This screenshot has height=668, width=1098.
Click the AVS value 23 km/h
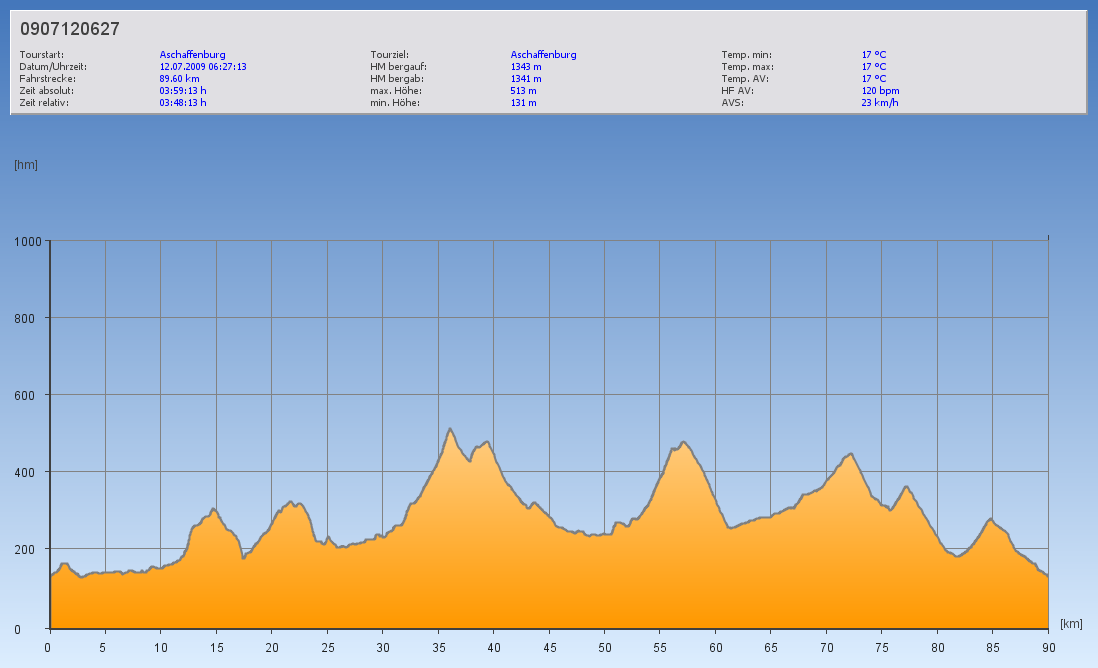pyautogui.click(x=879, y=102)
